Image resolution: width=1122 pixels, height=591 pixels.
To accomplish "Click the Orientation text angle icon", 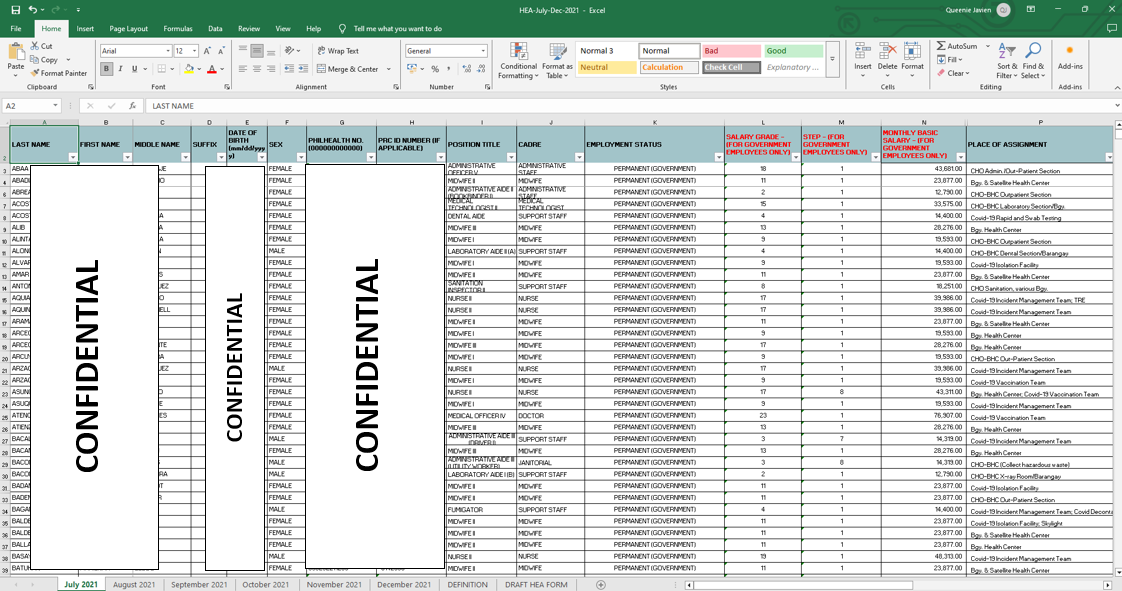I will pyautogui.click(x=290, y=51).
